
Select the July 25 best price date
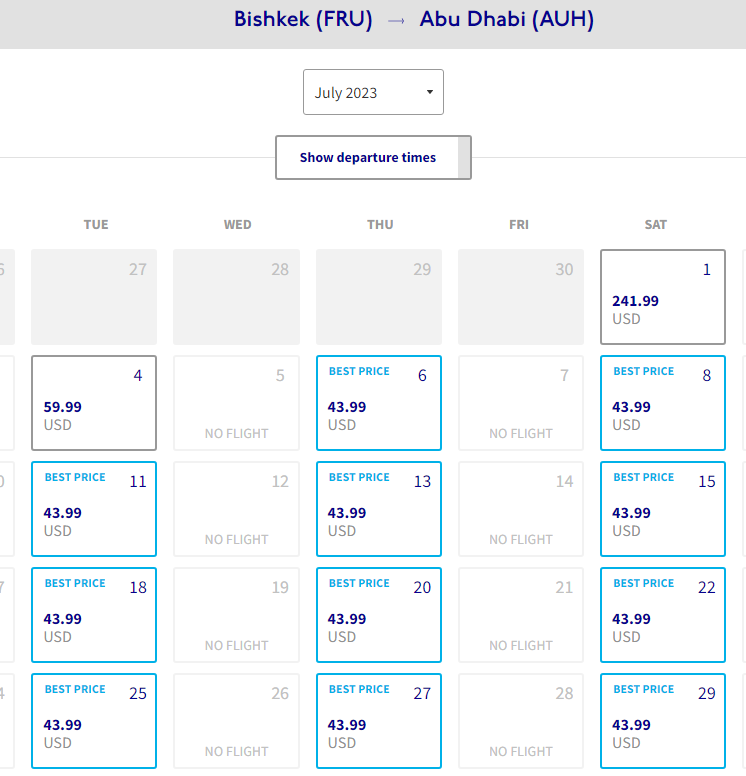pos(94,721)
